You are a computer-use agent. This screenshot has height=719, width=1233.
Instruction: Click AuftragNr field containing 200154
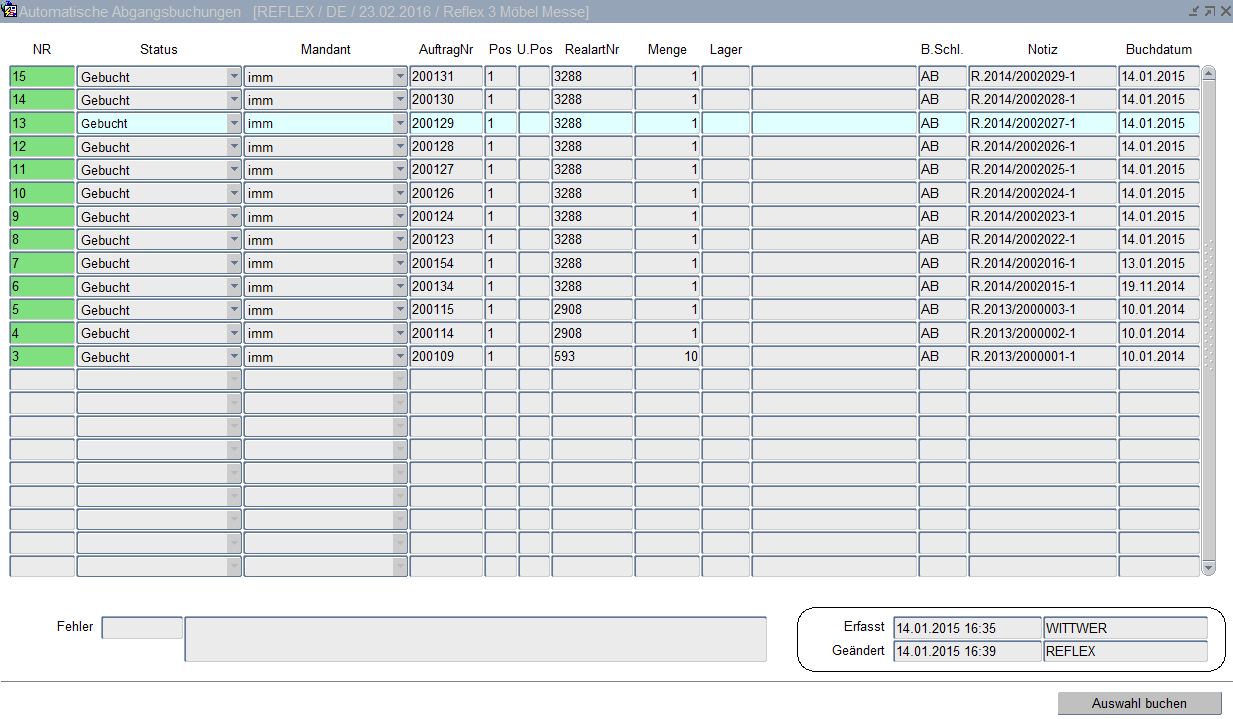446,263
